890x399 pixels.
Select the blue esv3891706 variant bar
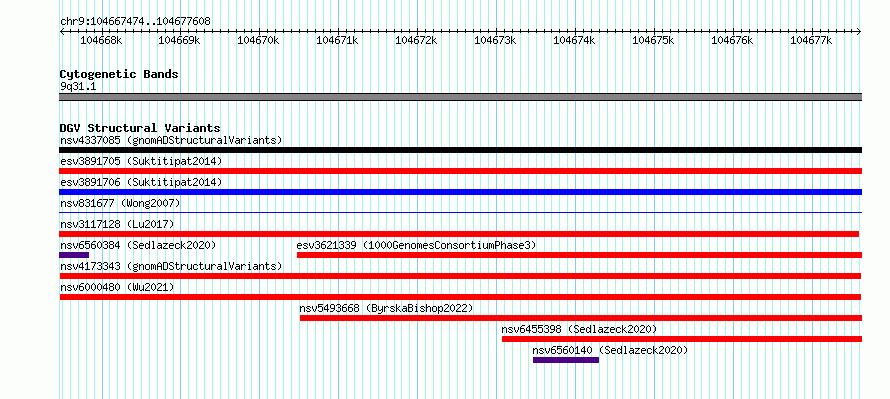tap(460, 192)
